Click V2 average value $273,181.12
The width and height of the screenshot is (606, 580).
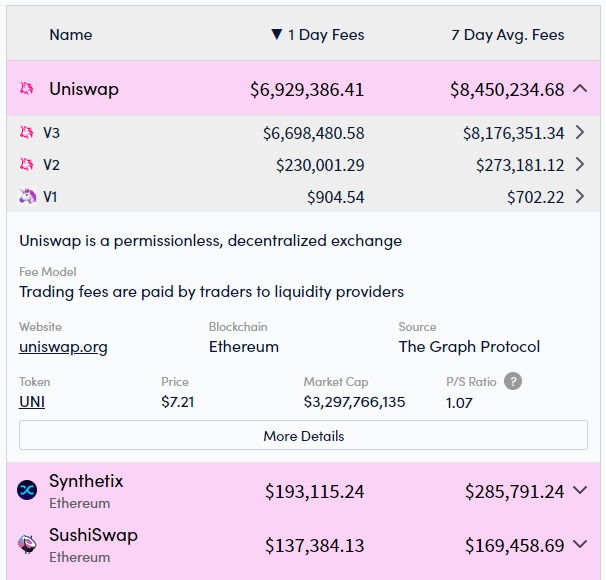click(x=520, y=165)
